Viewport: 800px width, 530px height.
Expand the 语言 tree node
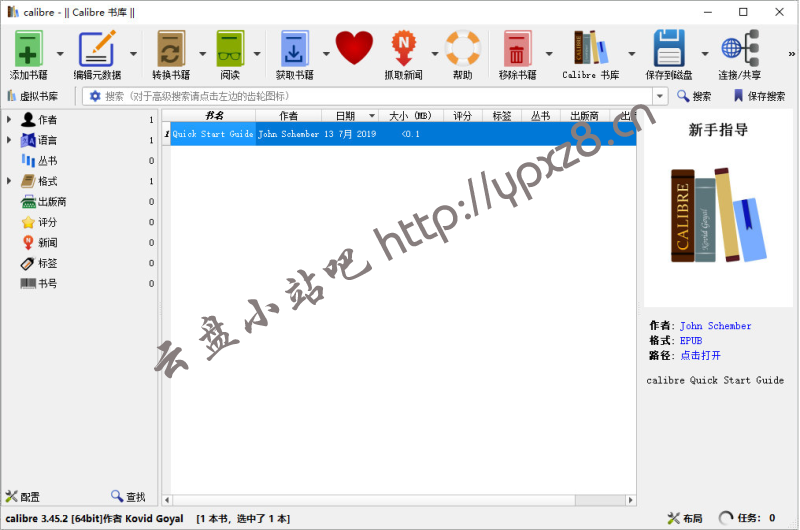pos(9,140)
